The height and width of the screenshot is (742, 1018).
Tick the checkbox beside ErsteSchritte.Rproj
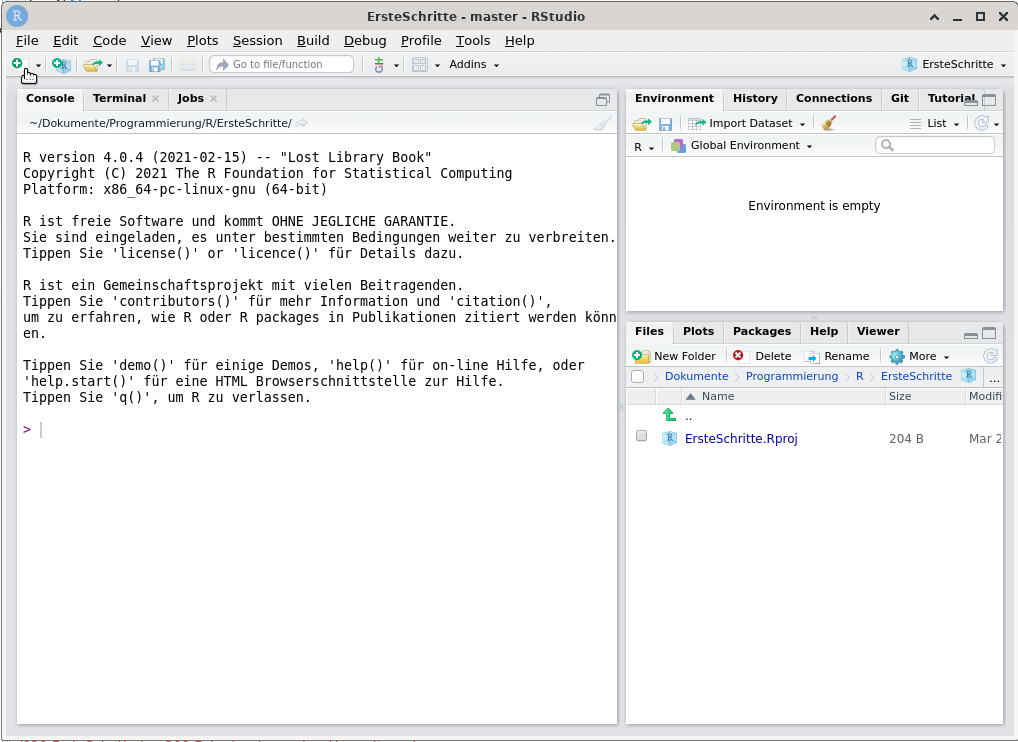point(642,437)
